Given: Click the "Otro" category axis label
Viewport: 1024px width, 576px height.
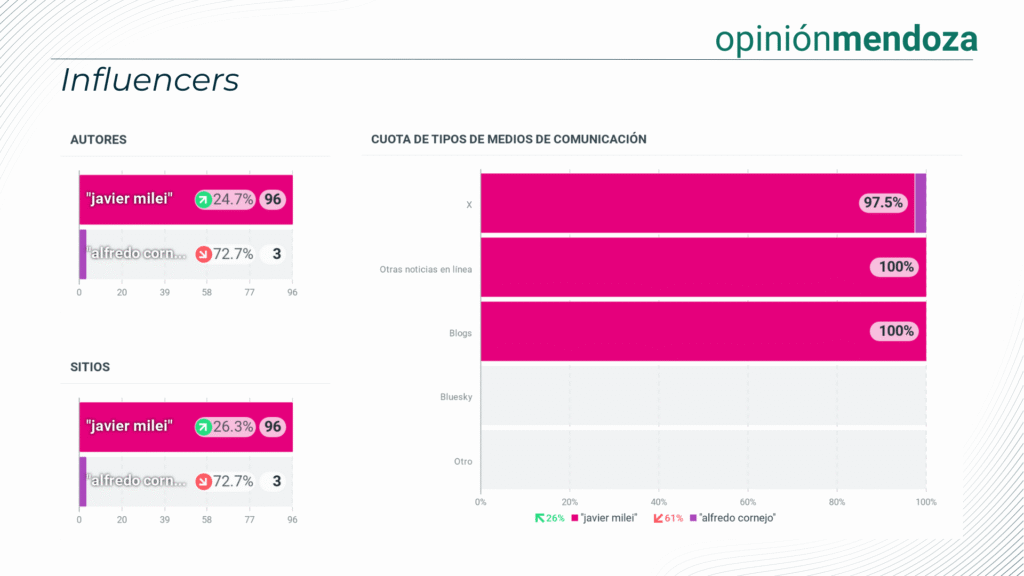Looking at the screenshot, I should (x=461, y=461).
